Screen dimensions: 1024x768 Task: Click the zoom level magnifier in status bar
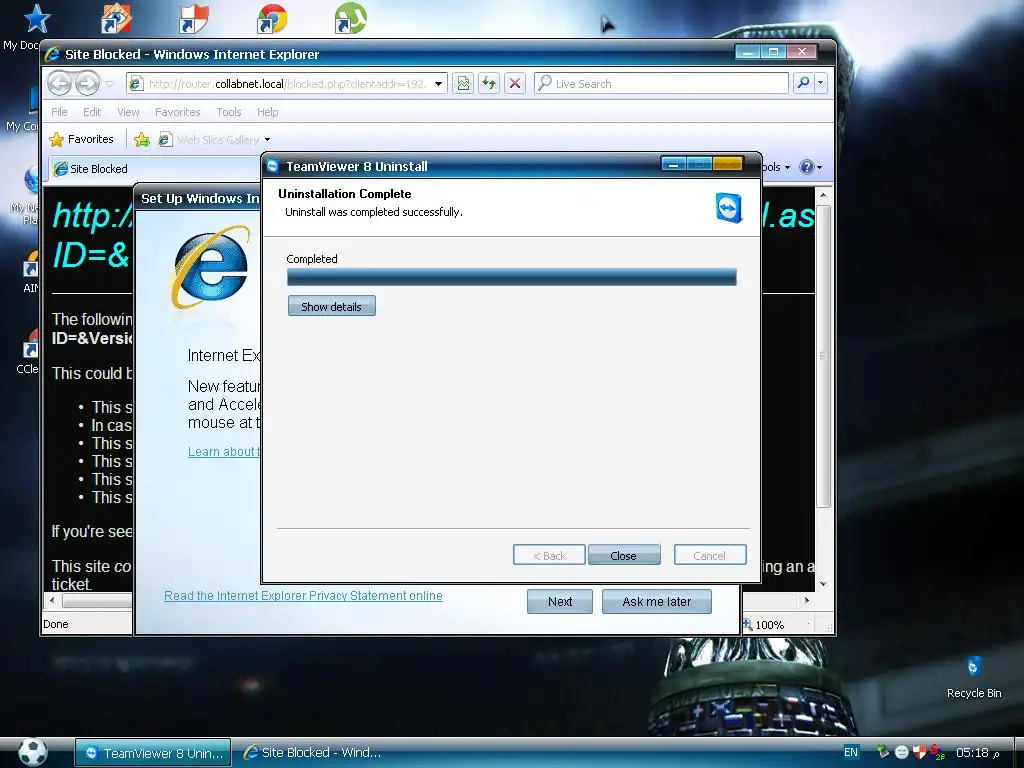click(x=748, y=624)
